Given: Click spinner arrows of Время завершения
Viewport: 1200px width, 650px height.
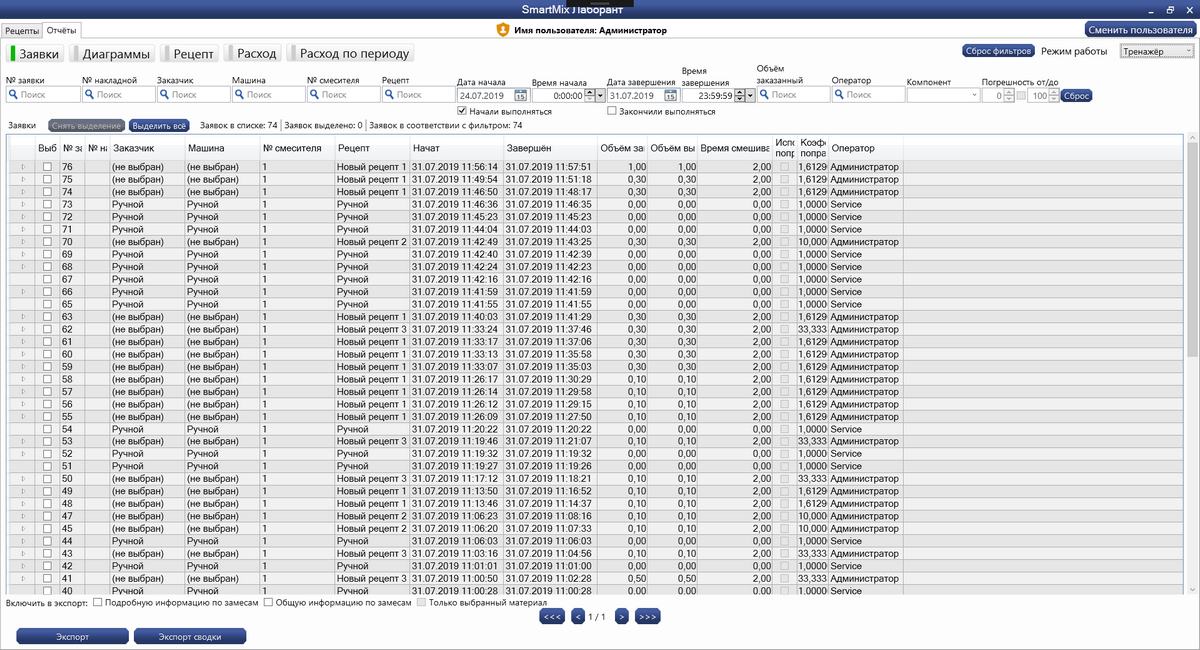Looking at the screenshot, I should [x=739, y=96].
